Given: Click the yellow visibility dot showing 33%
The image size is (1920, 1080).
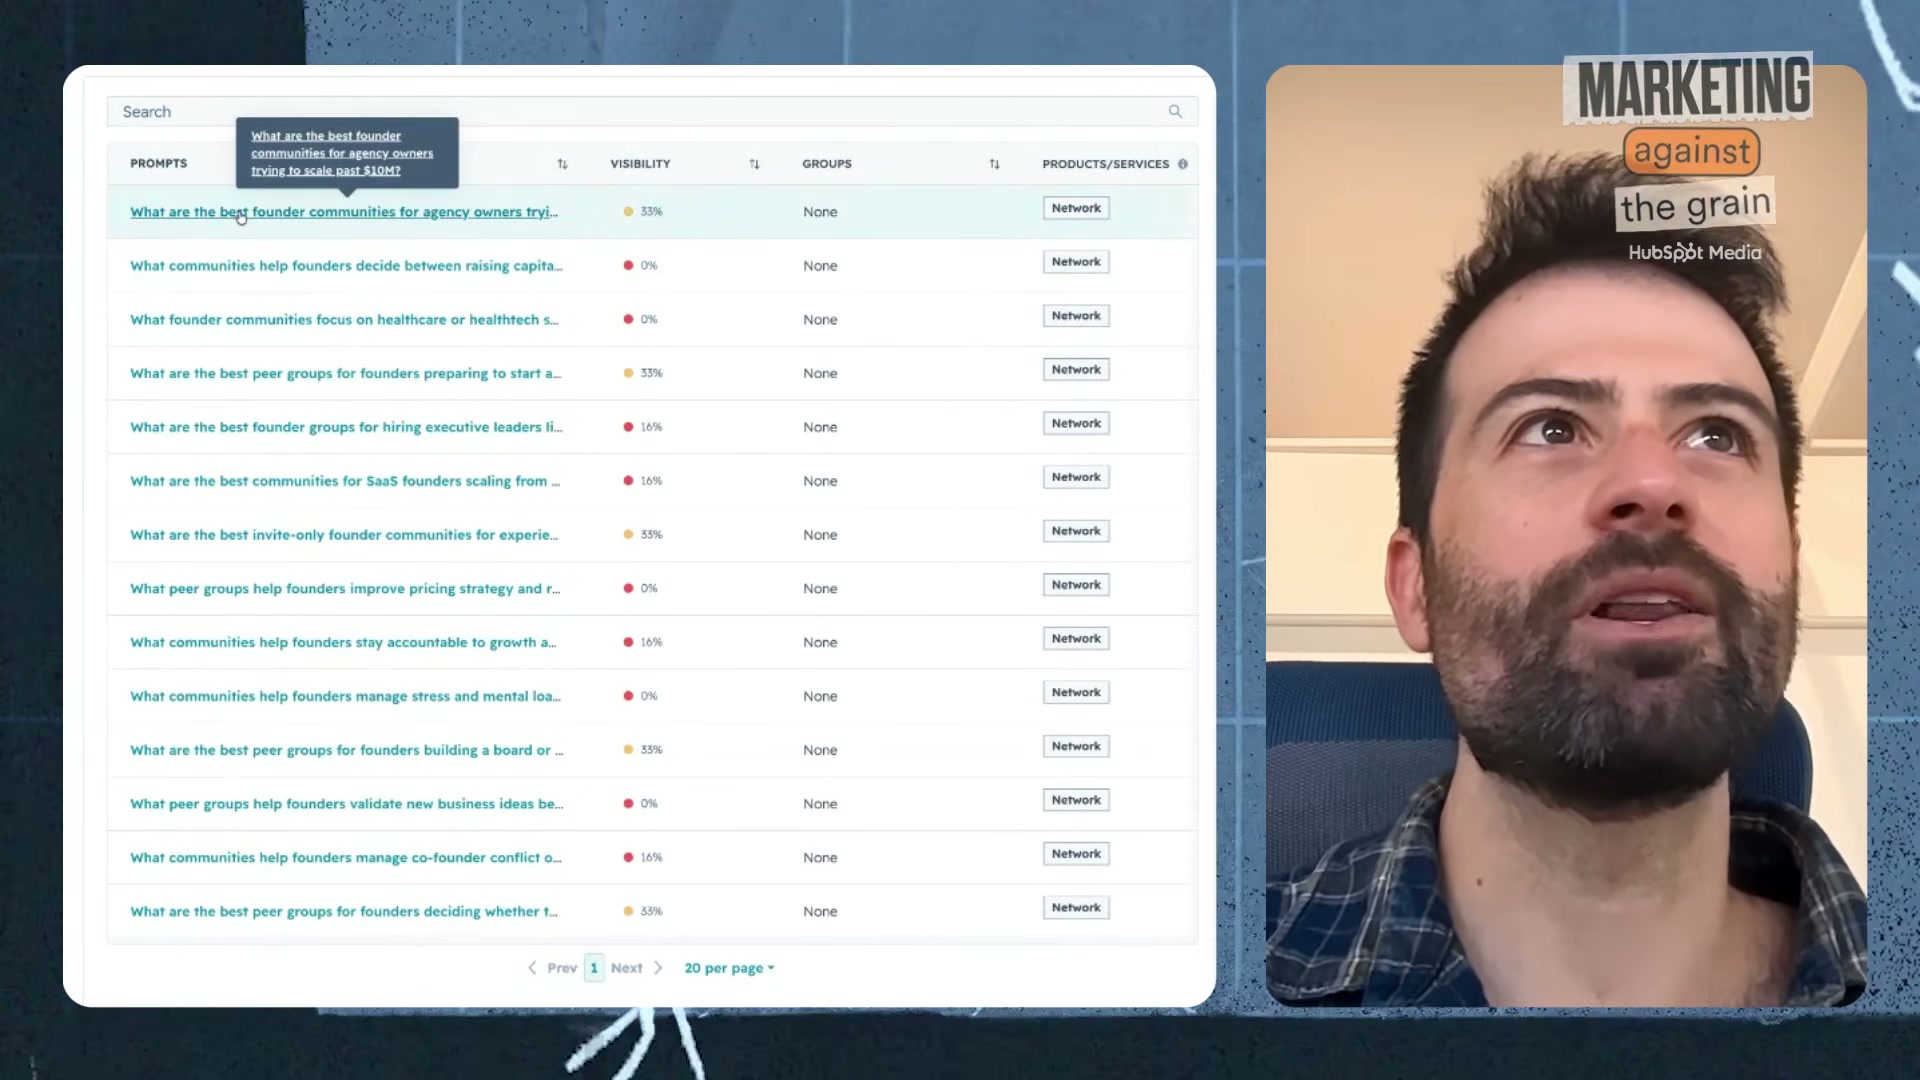Looking at the screenshot, I should point(629,211).
